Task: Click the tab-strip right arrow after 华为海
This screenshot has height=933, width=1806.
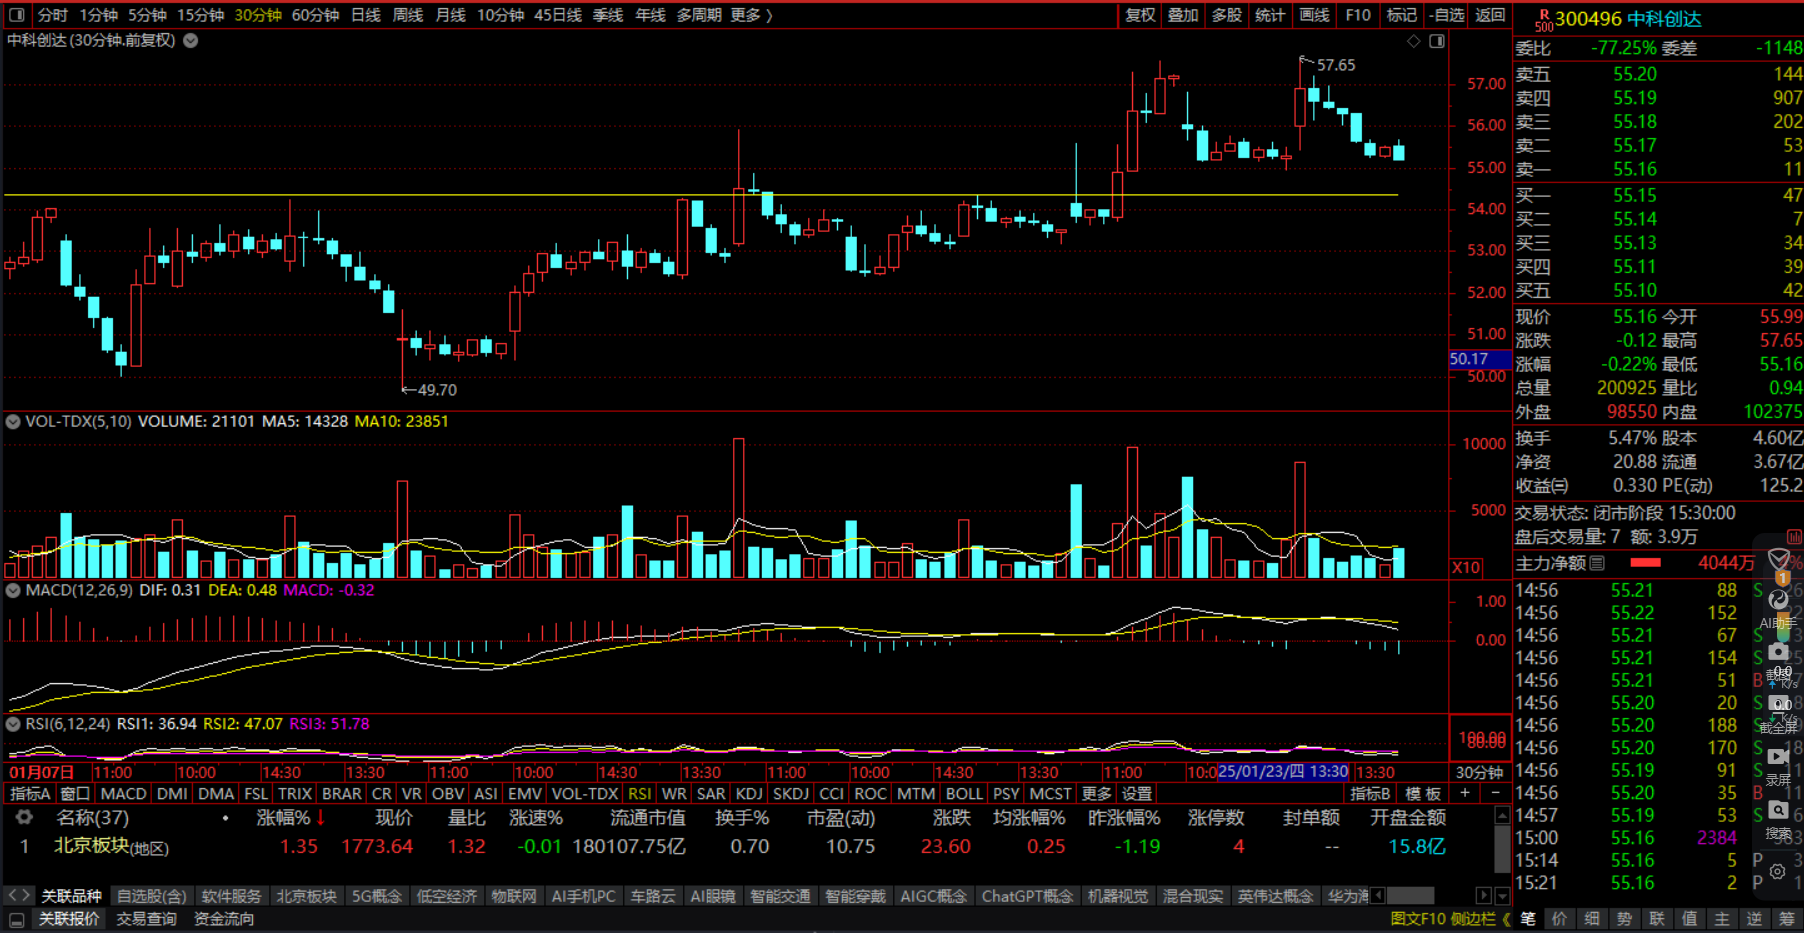Action: pos(1483,895)
